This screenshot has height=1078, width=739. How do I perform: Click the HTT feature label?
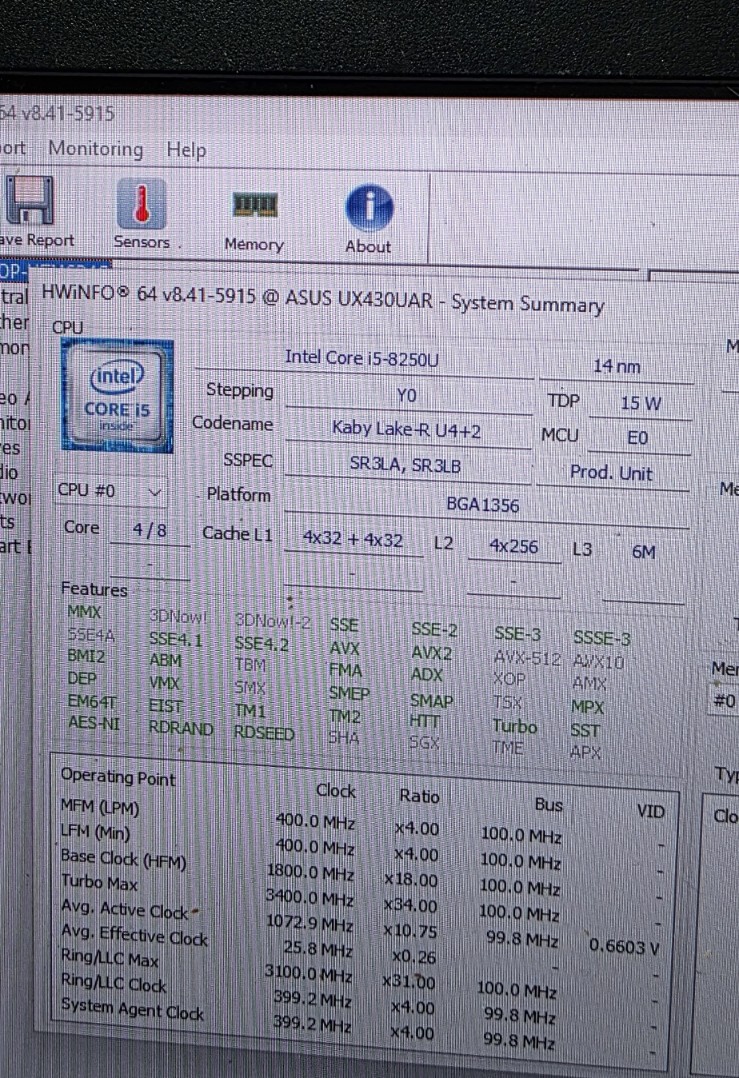pos(424,721)
